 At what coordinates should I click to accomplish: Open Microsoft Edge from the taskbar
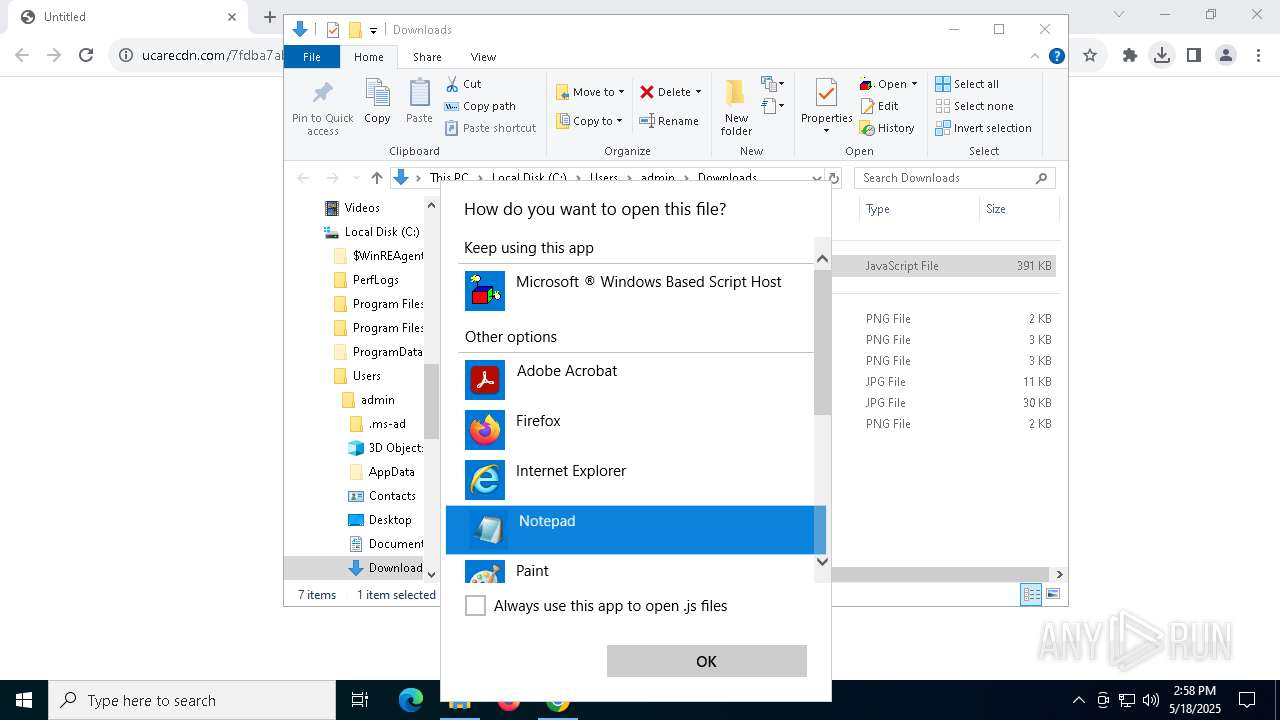click(x=411, y=700)
